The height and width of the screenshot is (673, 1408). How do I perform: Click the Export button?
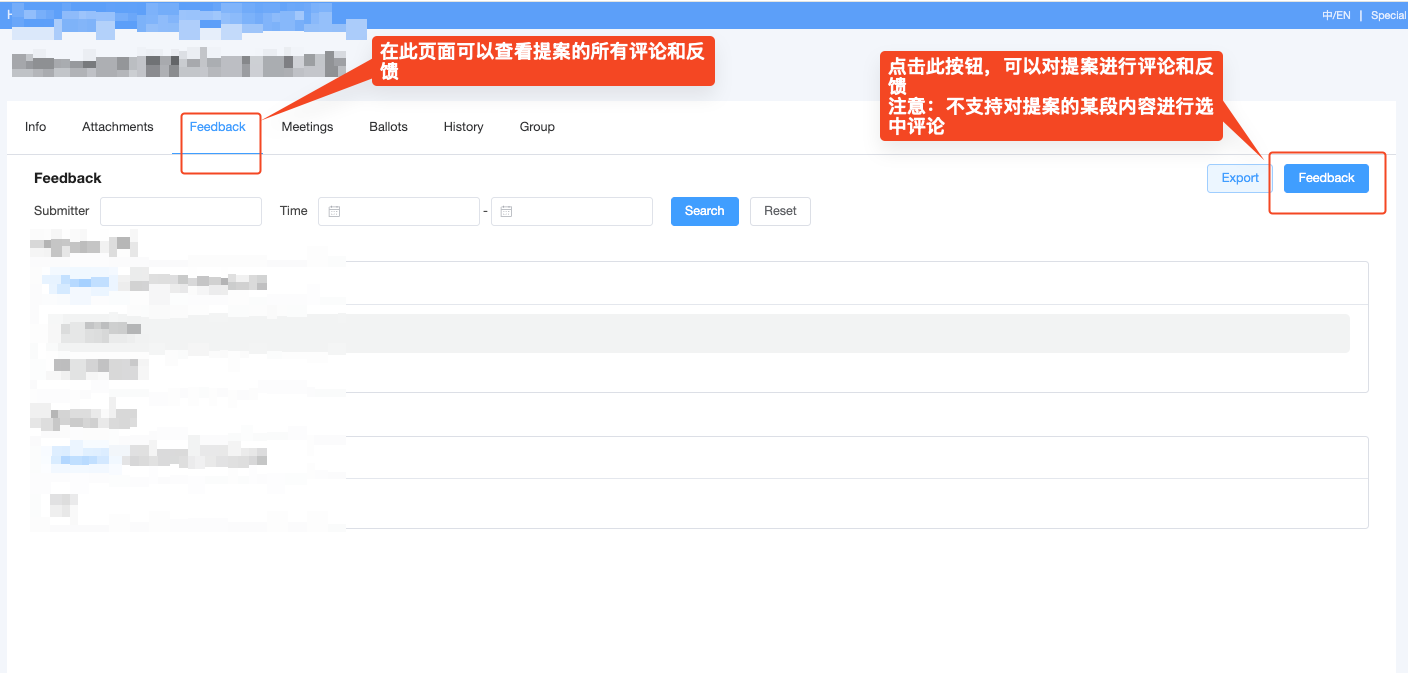pos(1240,178)
